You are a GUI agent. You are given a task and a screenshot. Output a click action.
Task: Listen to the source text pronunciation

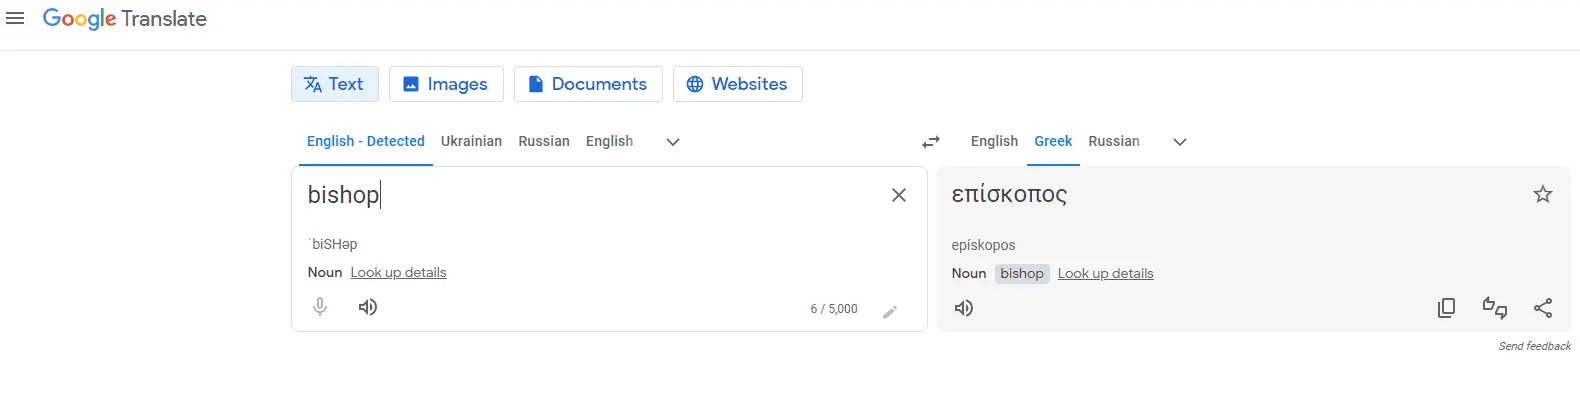coord(368,307)
